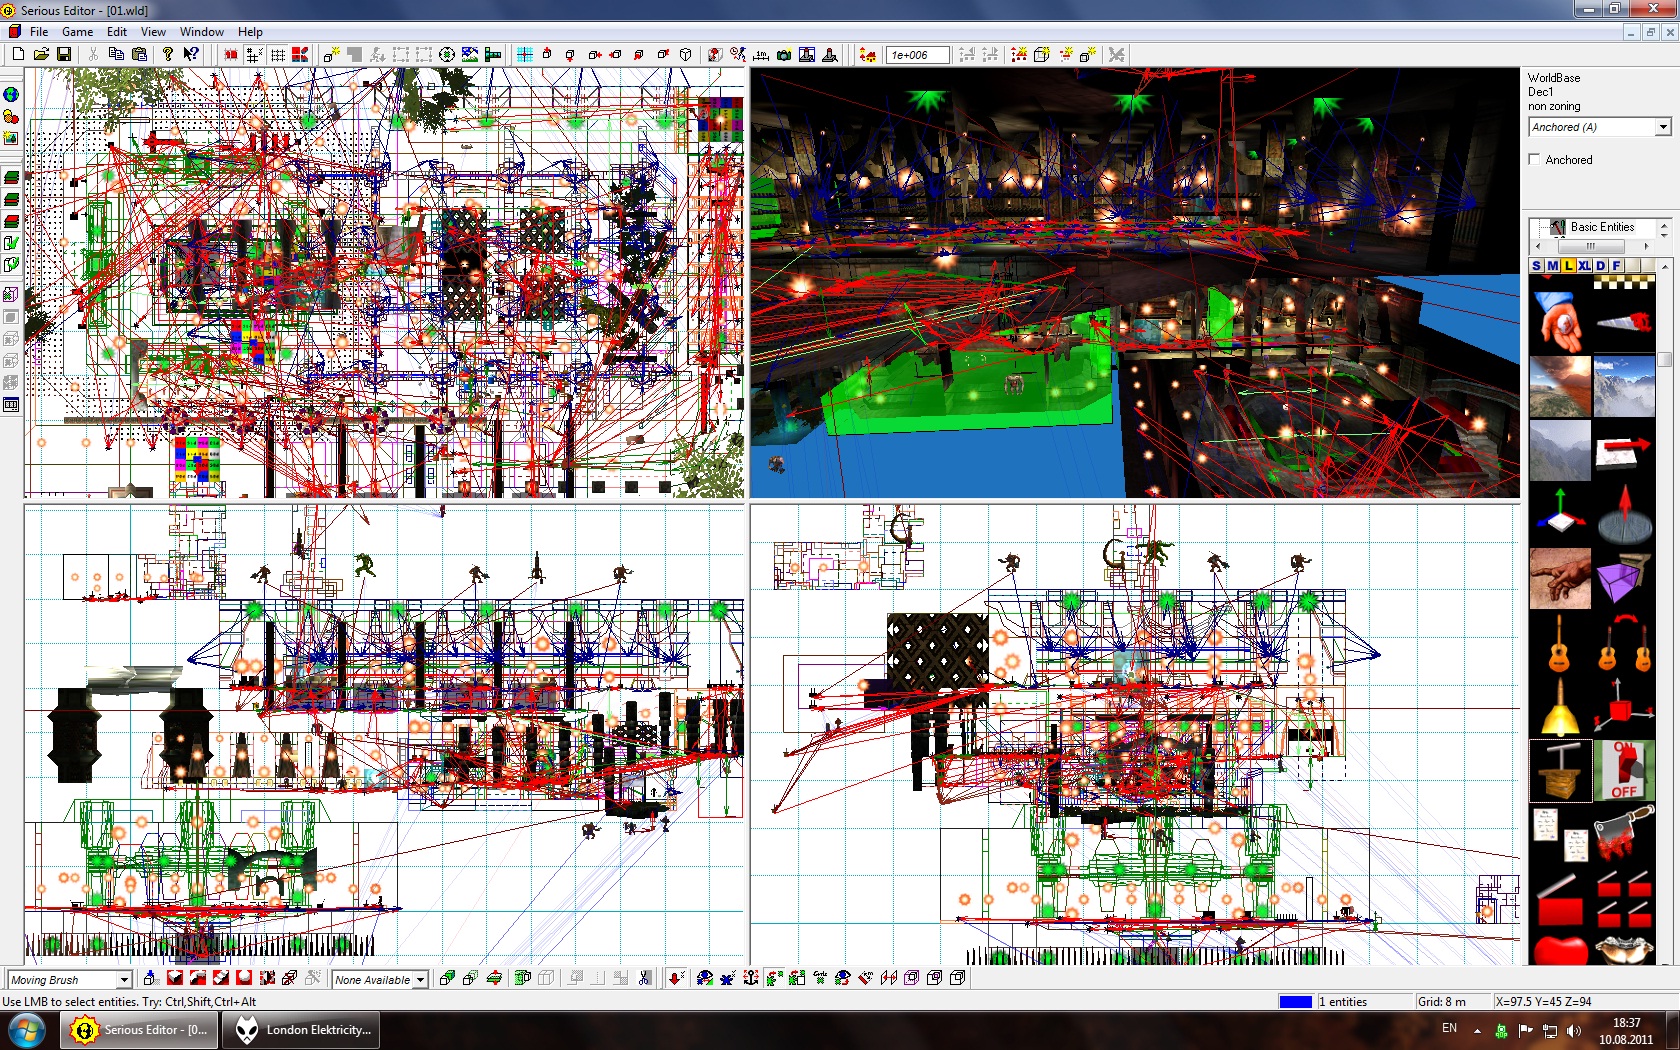Click the Windows Start button
This screenshot has width=1680, height=1050.
27,1029
